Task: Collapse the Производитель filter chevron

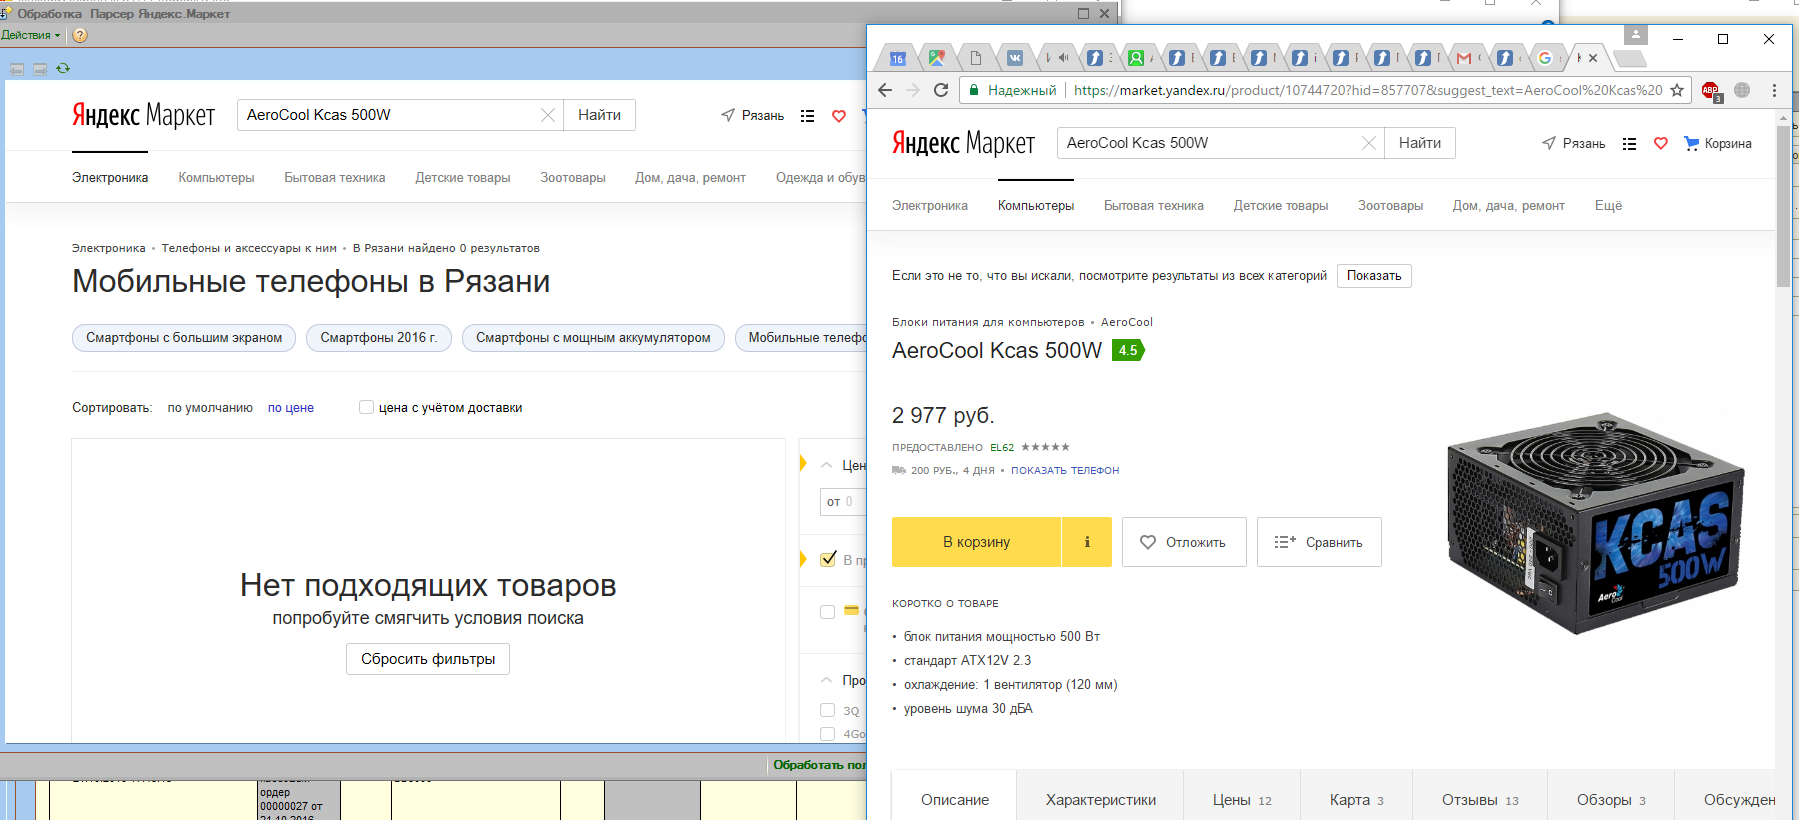Action: point(827,680)
